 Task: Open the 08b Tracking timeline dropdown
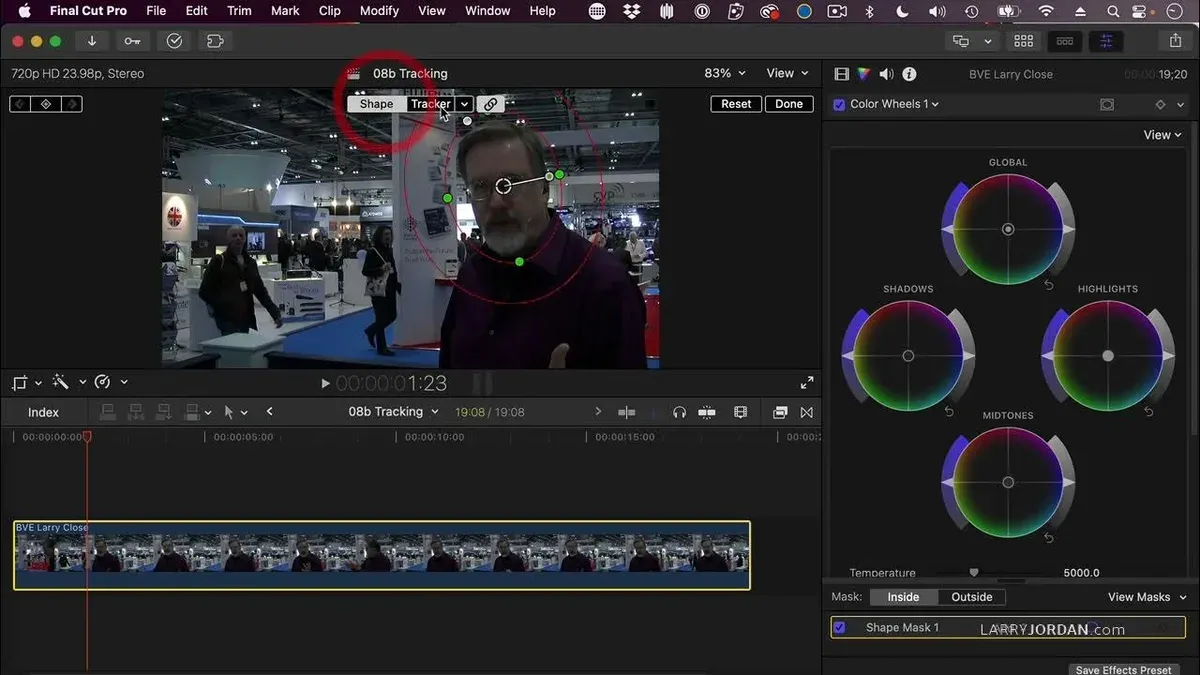[x=393, y=412]
